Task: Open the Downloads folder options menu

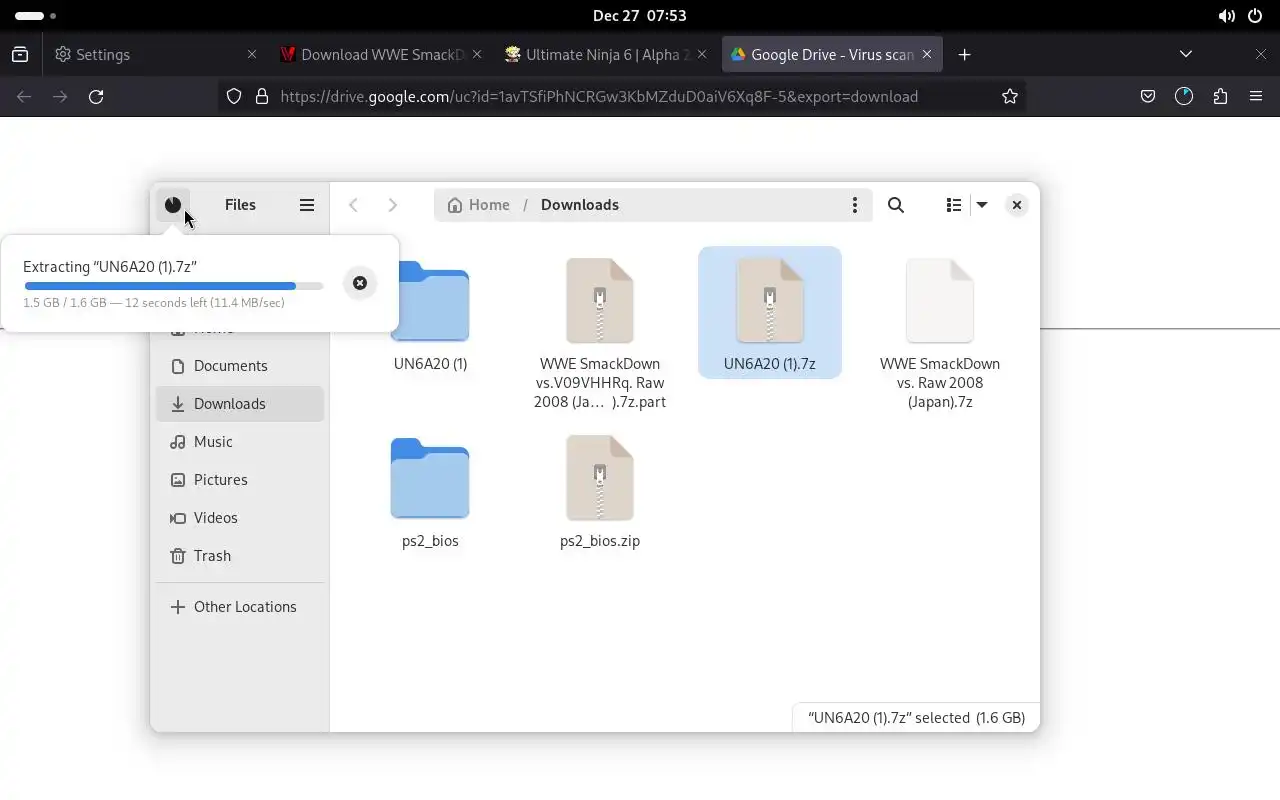Action: [x=855, y=205]
